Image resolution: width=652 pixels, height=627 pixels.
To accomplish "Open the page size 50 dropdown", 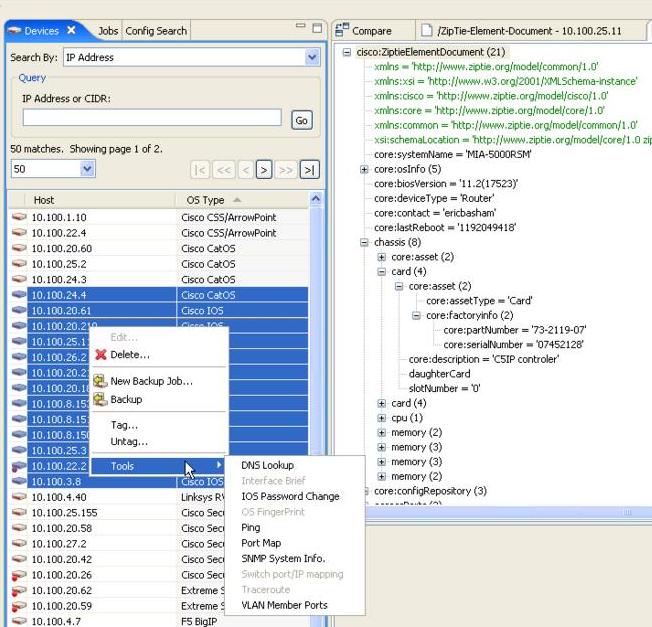I will click(87, 169).
